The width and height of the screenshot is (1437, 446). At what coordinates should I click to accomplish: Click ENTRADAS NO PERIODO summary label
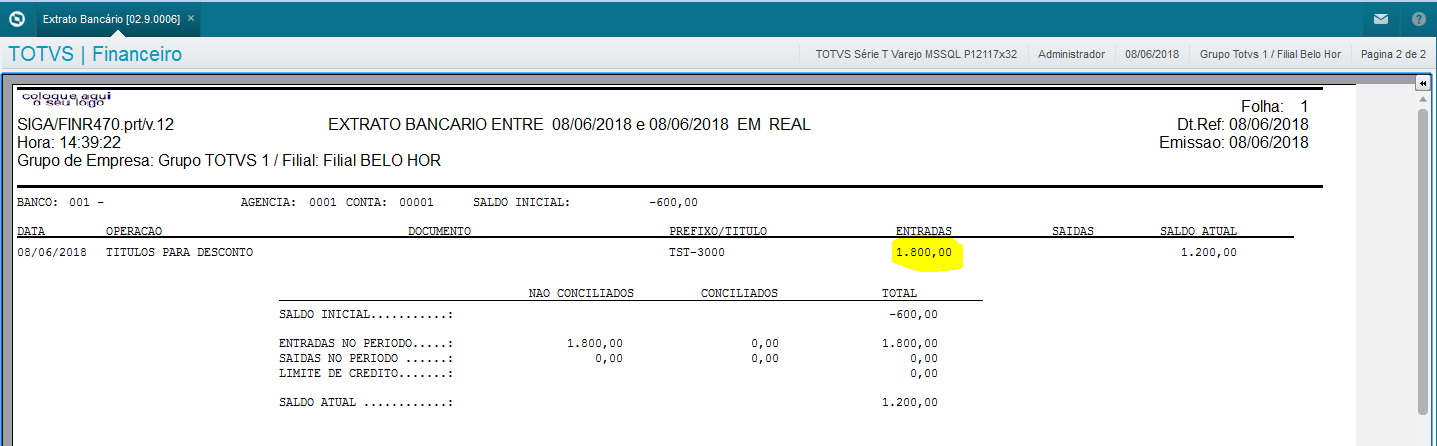366,343
